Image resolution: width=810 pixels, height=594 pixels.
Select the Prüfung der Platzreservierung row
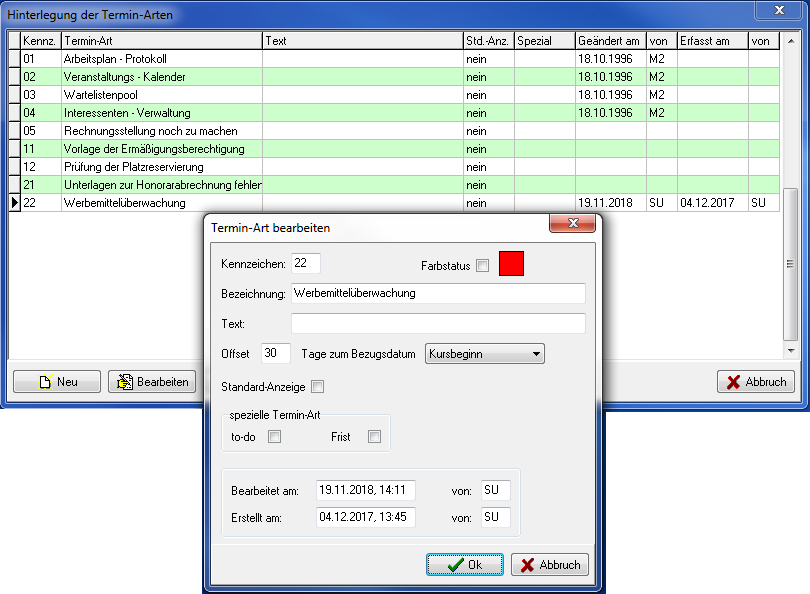tap(394, 167)
